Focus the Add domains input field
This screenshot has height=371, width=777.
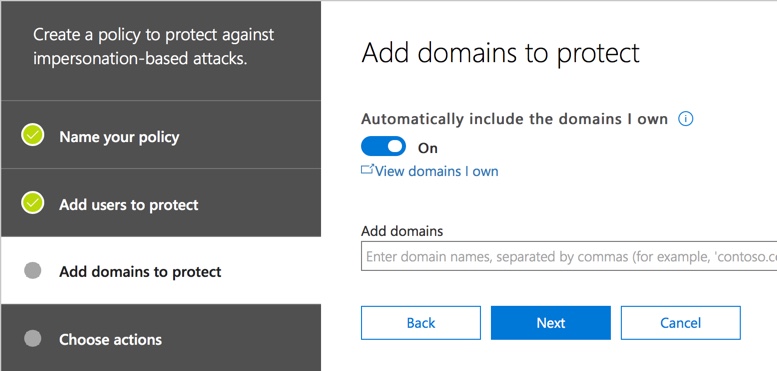point(569,256)
